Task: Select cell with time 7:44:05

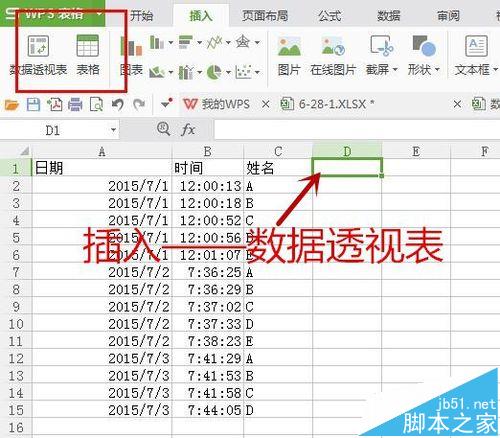Action: coord(208,410)
